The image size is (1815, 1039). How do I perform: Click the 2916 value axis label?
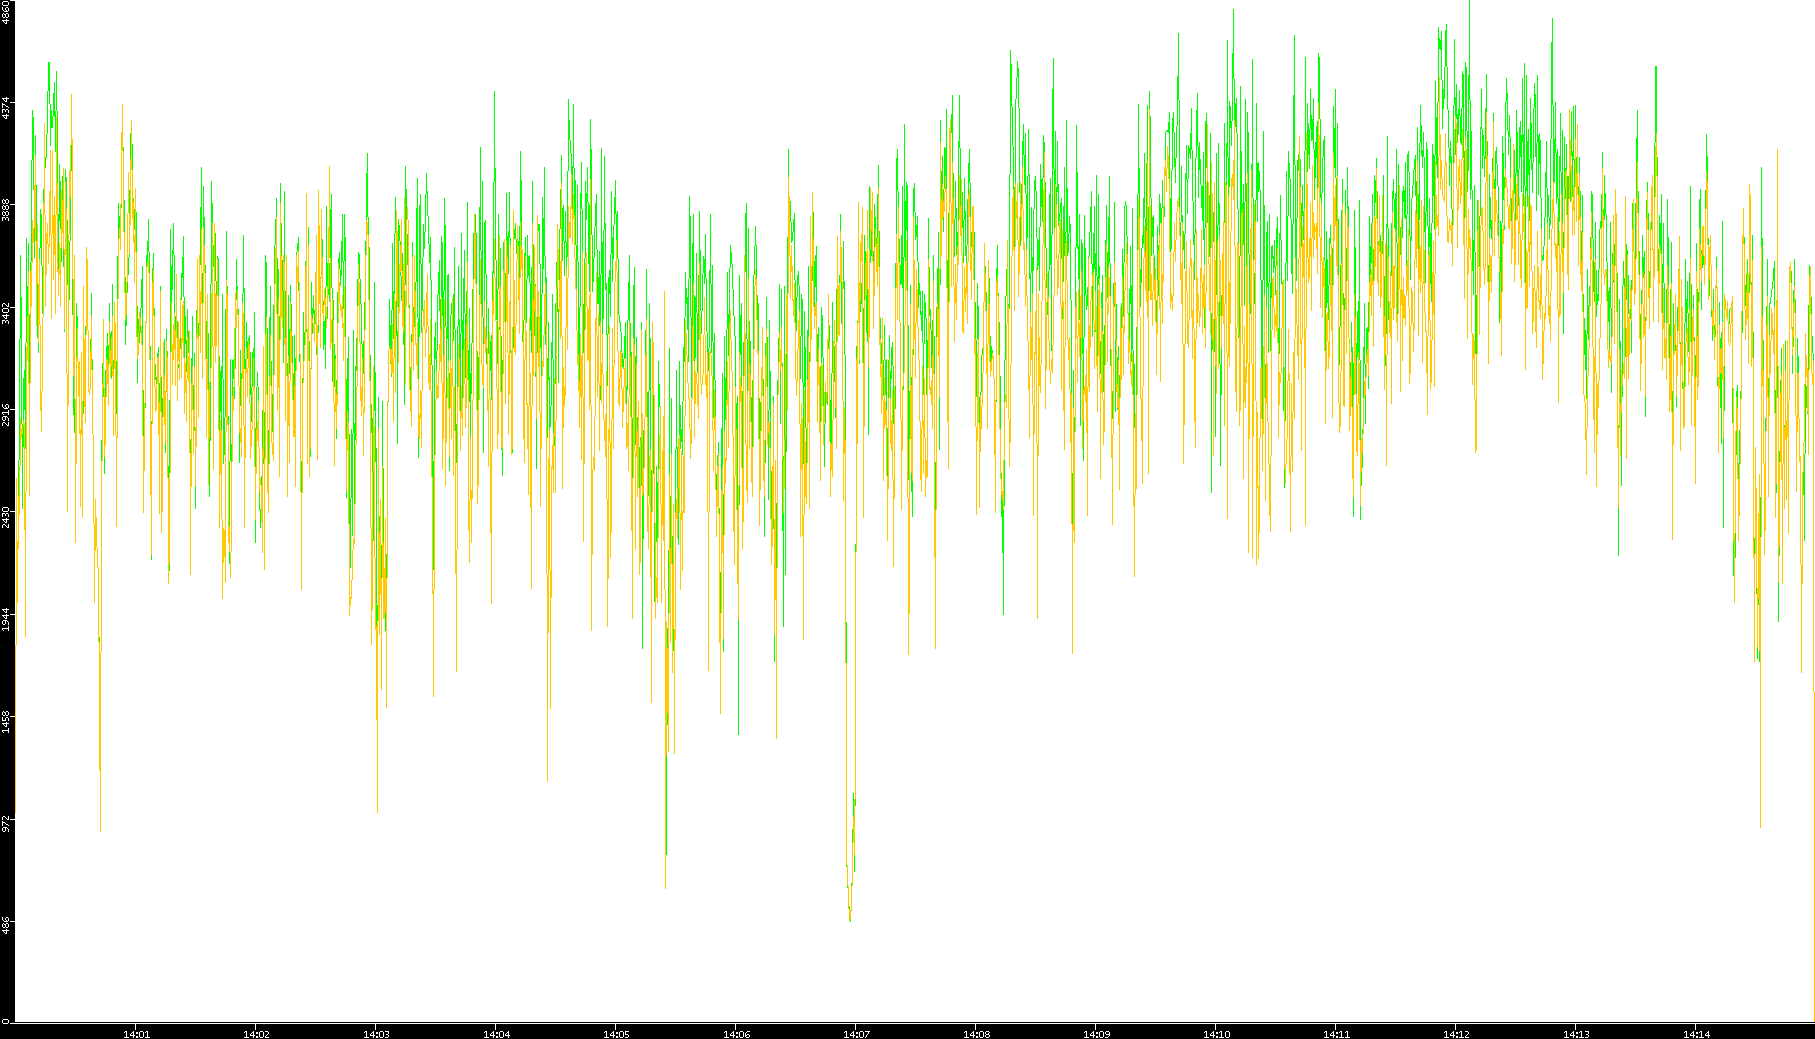[x=6, y=415]
